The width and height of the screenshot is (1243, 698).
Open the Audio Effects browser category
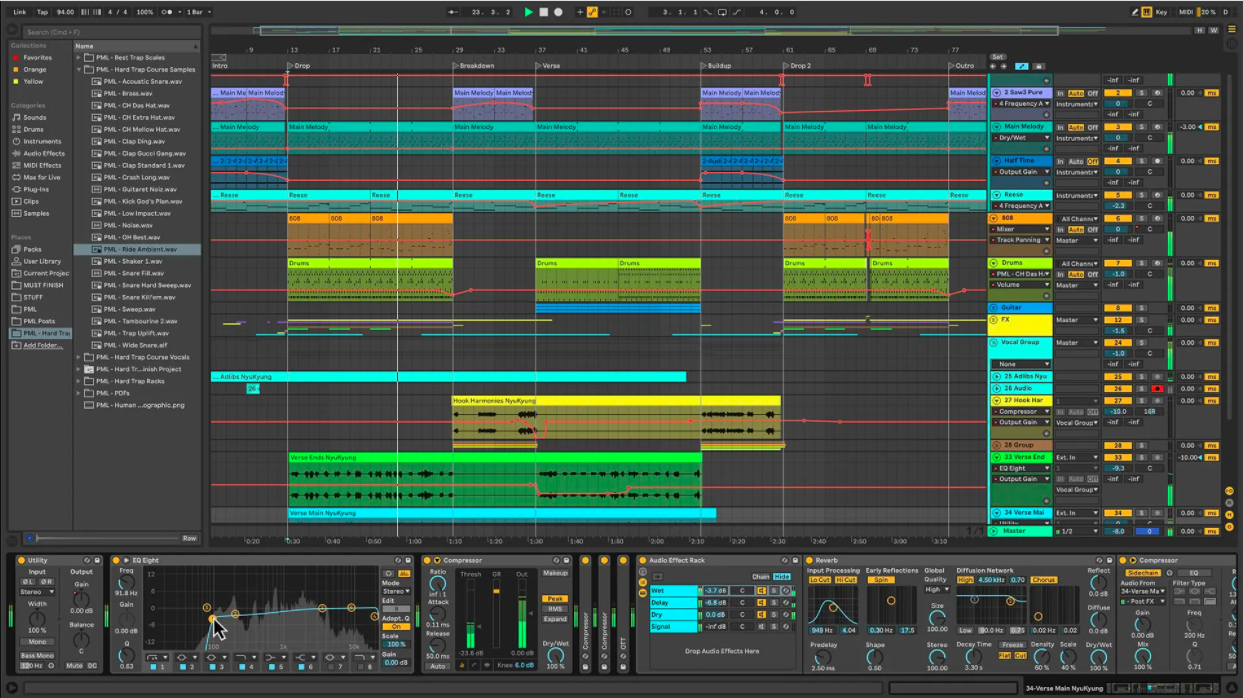tap(43, 153)
